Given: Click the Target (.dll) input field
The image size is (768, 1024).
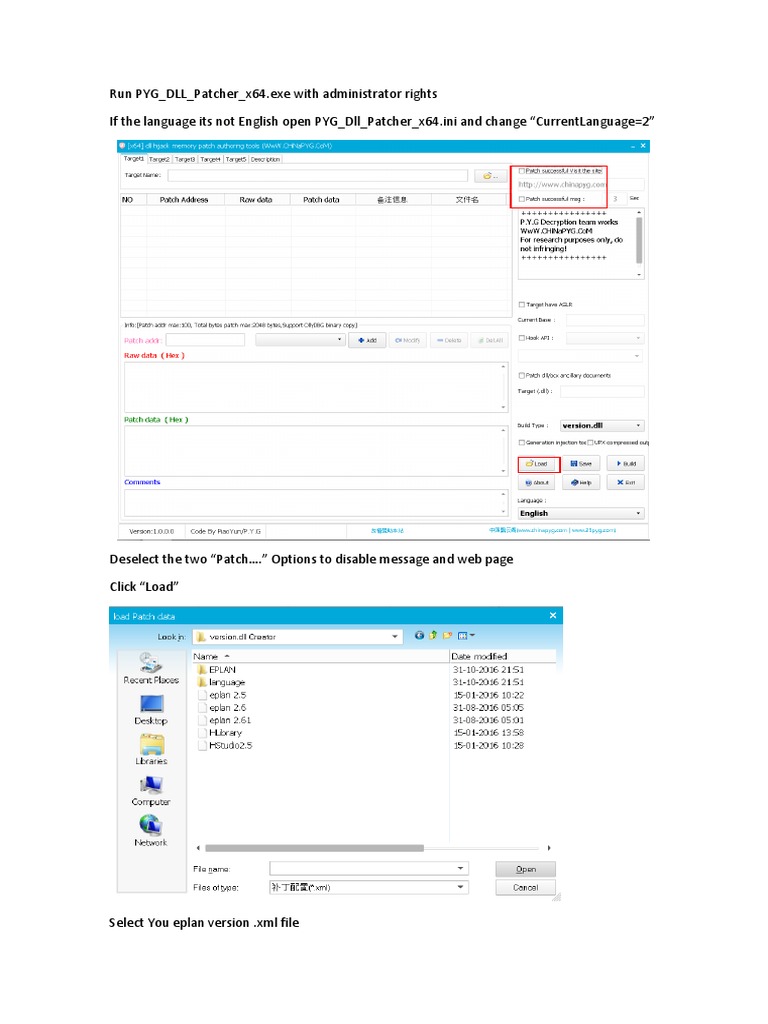Looking at the screenshot, I should coord(602,391).
